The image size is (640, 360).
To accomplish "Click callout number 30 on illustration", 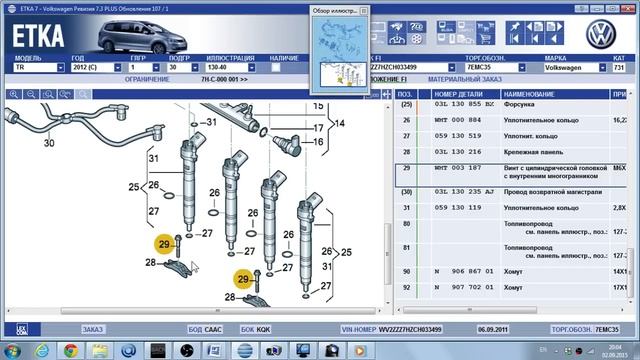I will [49, 143].
